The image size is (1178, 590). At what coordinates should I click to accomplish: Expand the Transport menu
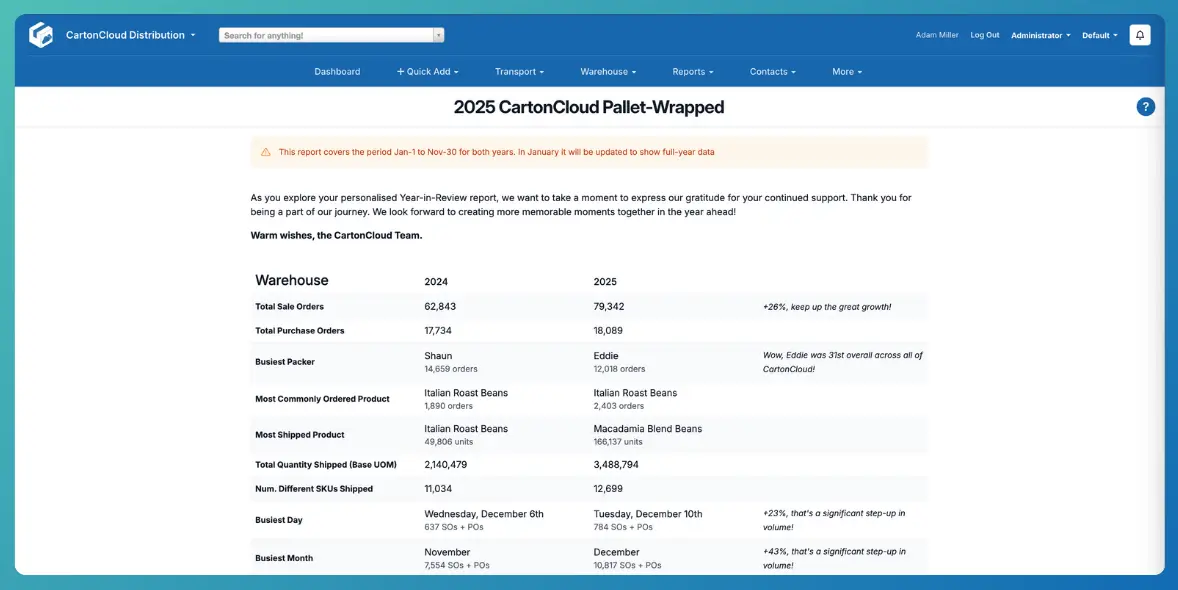coord(519,71)
